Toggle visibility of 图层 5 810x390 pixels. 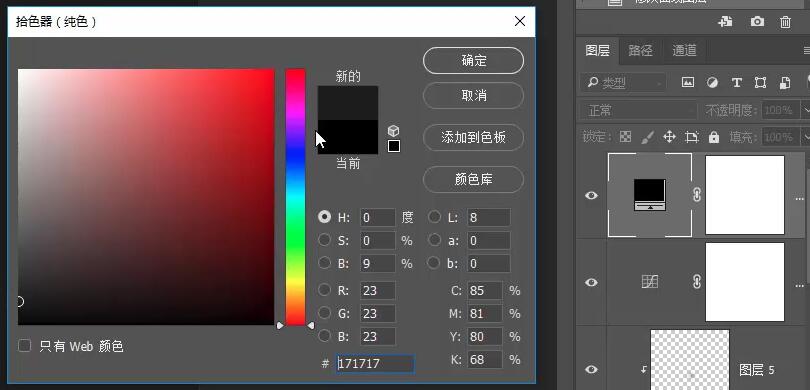(x=591, y=369)
